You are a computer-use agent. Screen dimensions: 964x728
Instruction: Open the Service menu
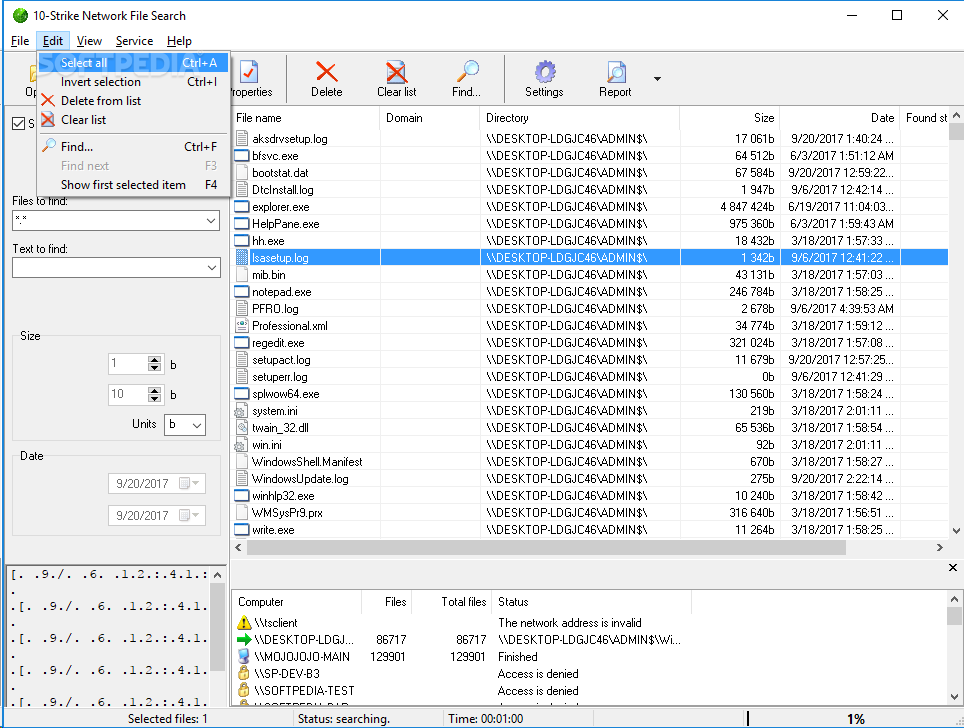point(134,41)
